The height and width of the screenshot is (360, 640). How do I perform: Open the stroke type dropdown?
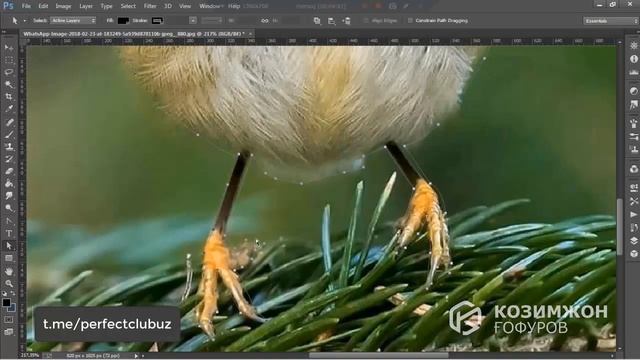click(212, 20)
